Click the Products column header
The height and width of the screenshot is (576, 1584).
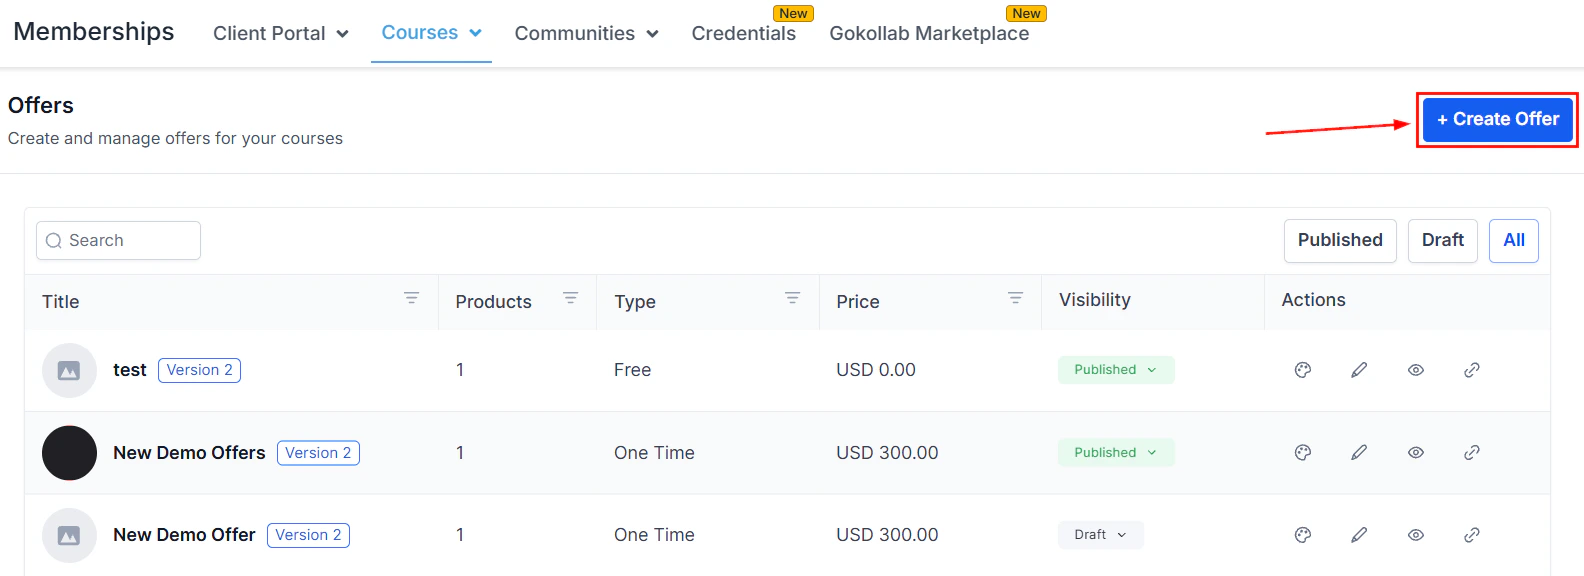coord(493,302)
